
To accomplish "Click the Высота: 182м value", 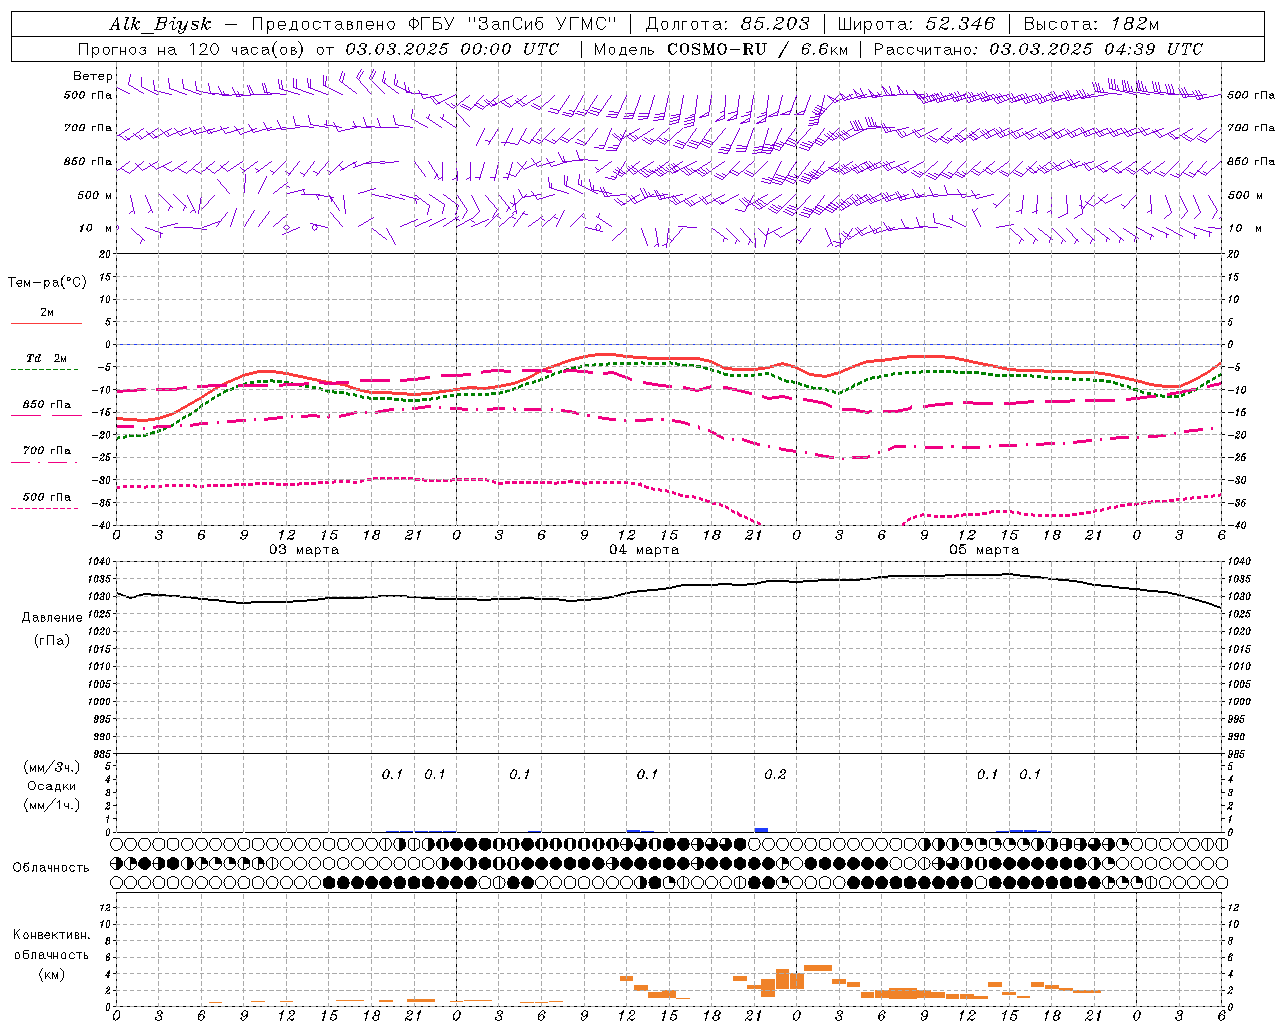I will tap(1091, 24).
